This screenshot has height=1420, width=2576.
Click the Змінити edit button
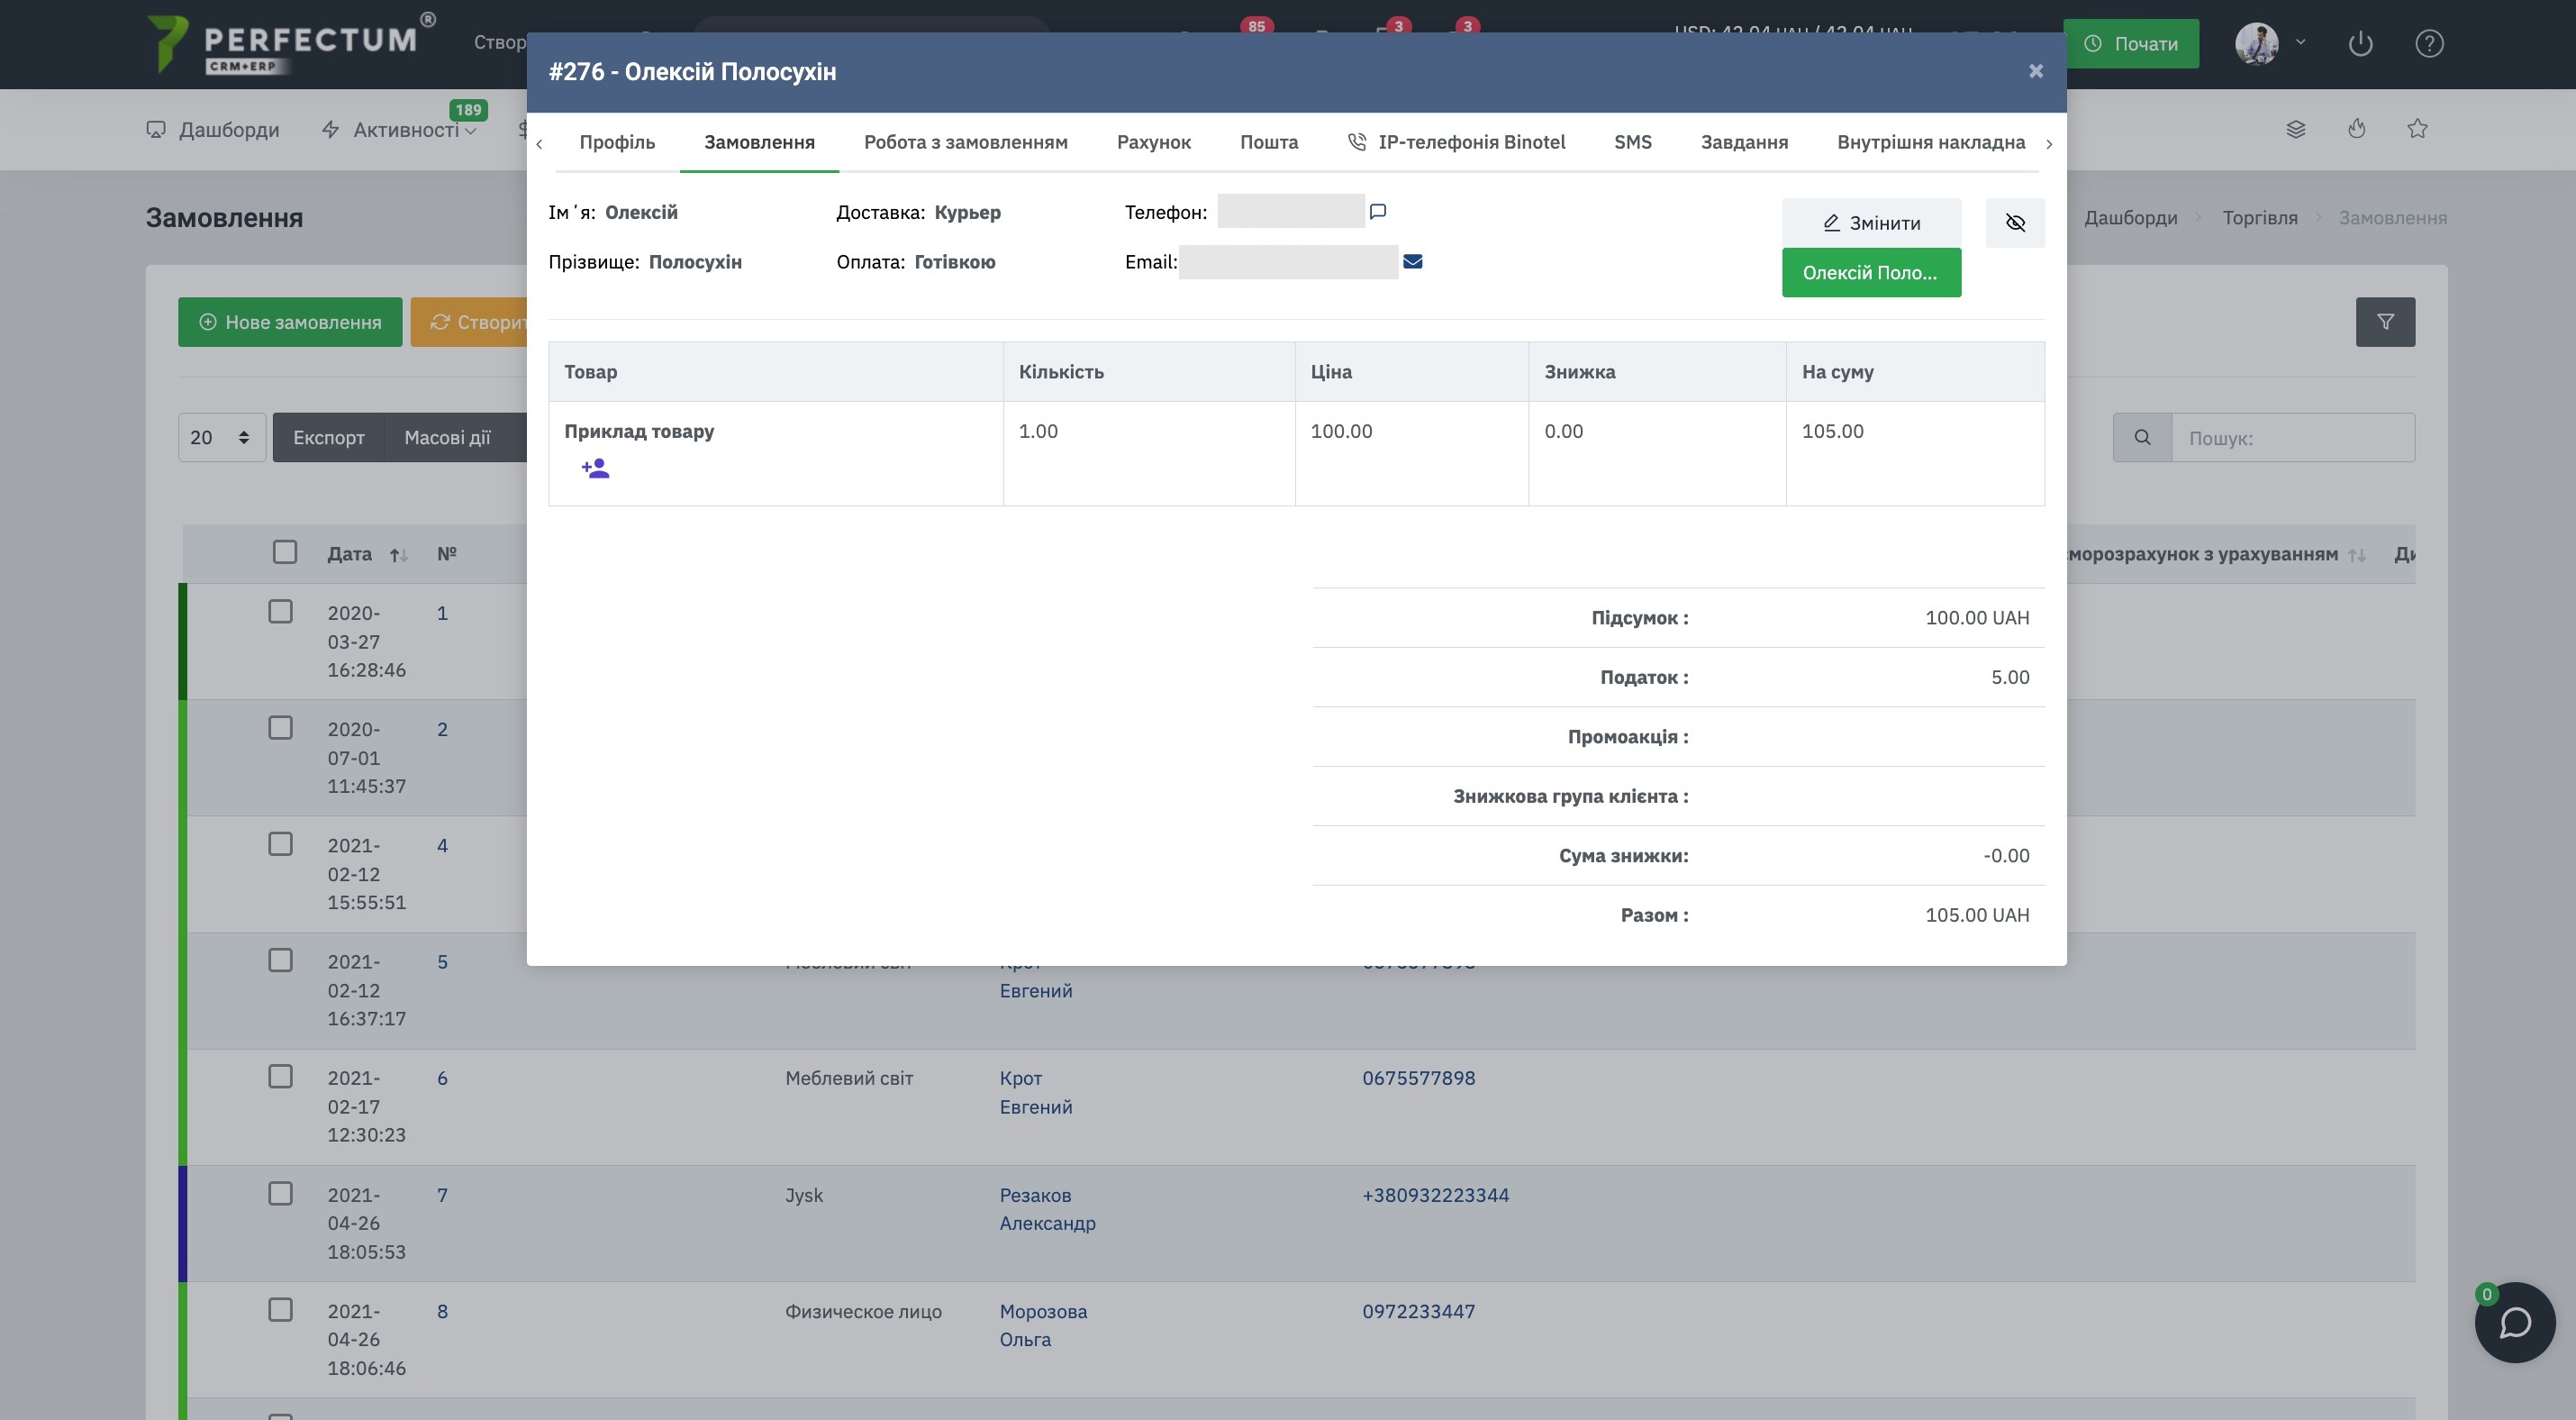pos(1871,223)
